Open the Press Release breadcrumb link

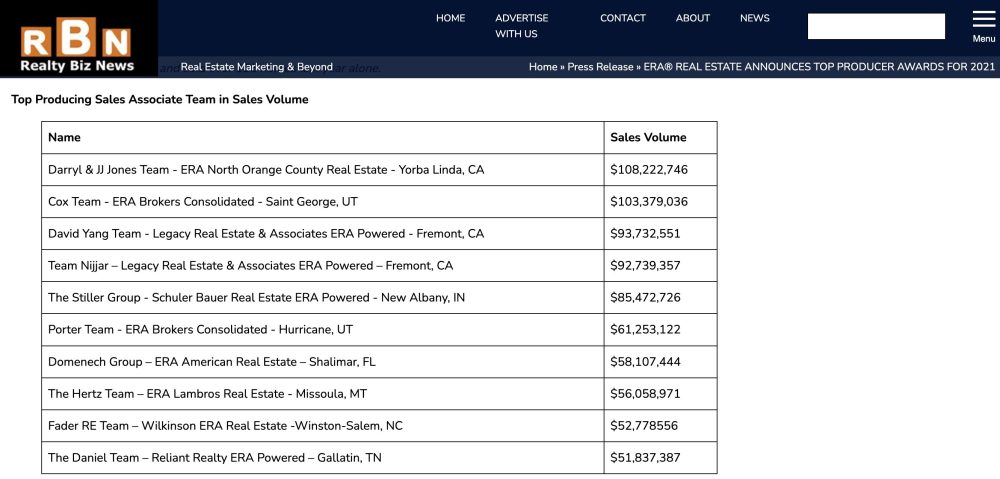[600, 67]
